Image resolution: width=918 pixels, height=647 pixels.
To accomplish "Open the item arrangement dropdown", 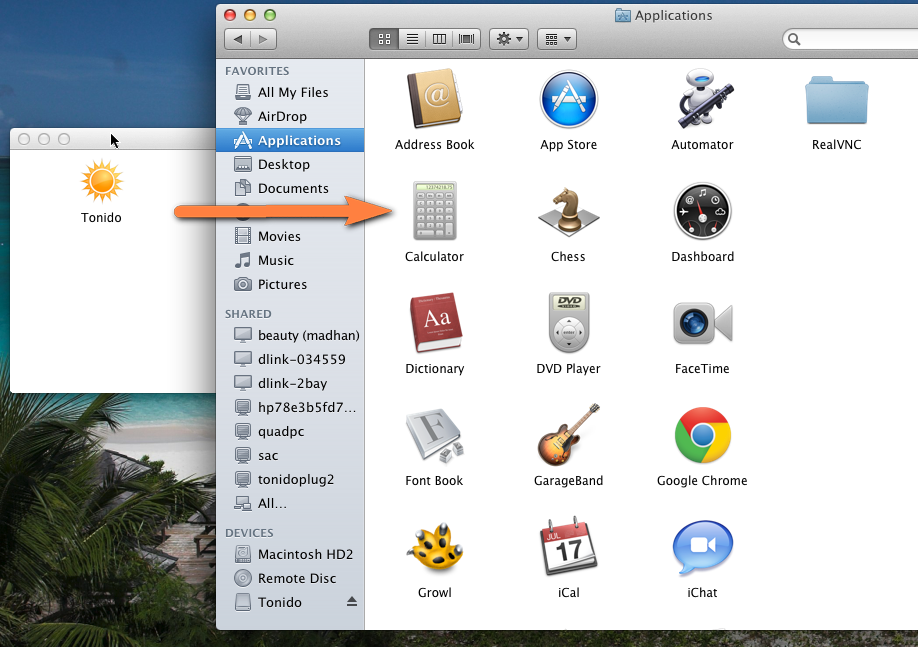I will click(x=557, y=39).
